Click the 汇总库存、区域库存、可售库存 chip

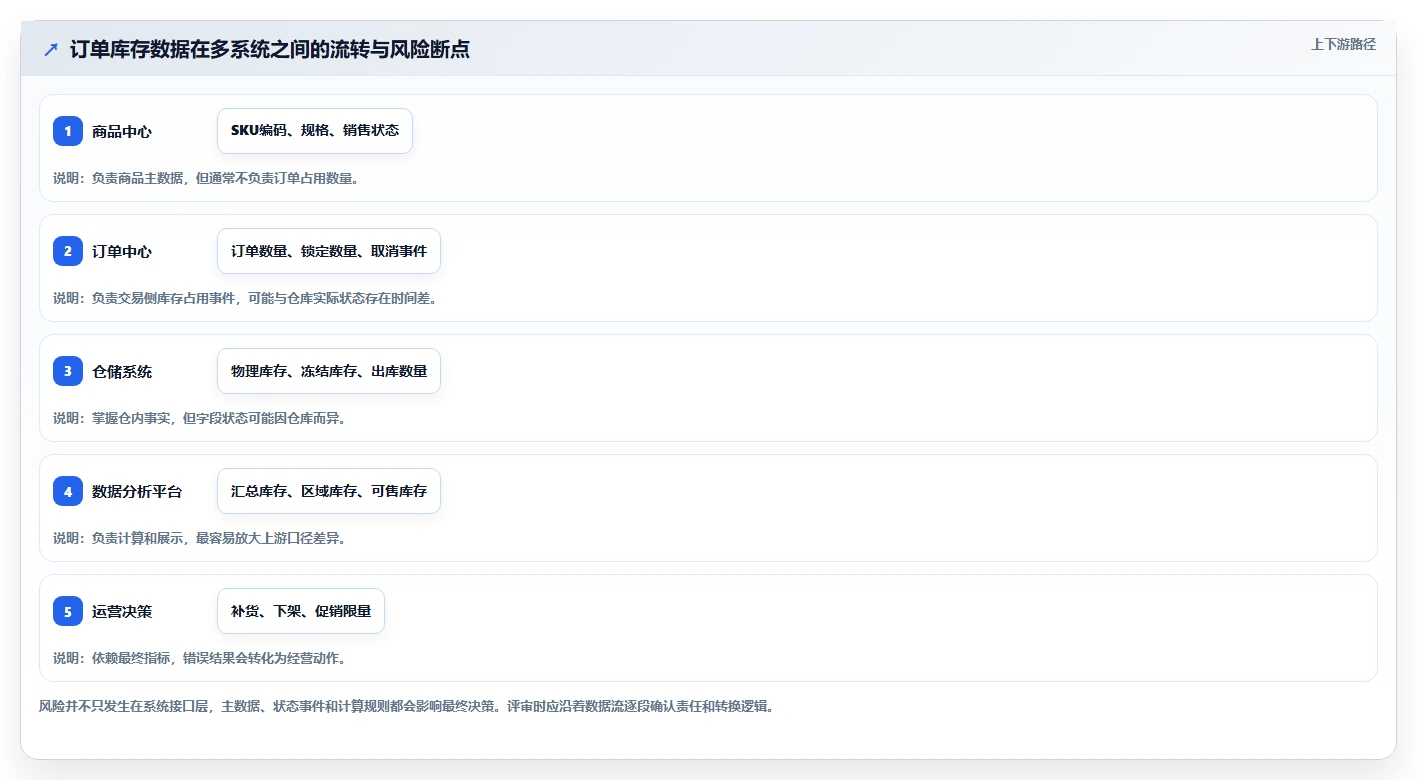(x=329, y=491)
